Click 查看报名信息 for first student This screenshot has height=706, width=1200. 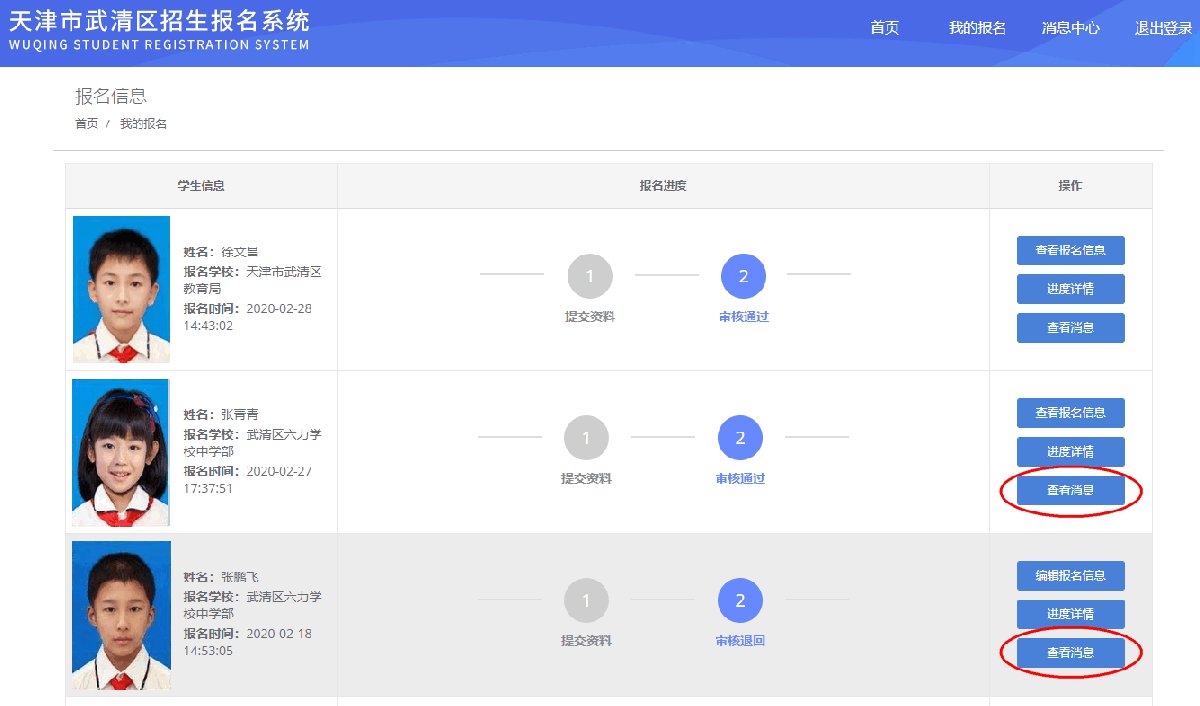point(1070,250)
